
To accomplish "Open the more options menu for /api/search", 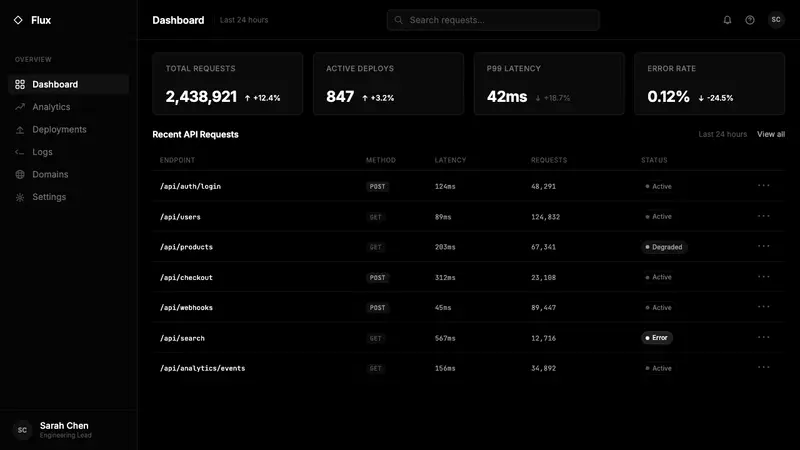I will click(x=763, y=337).
